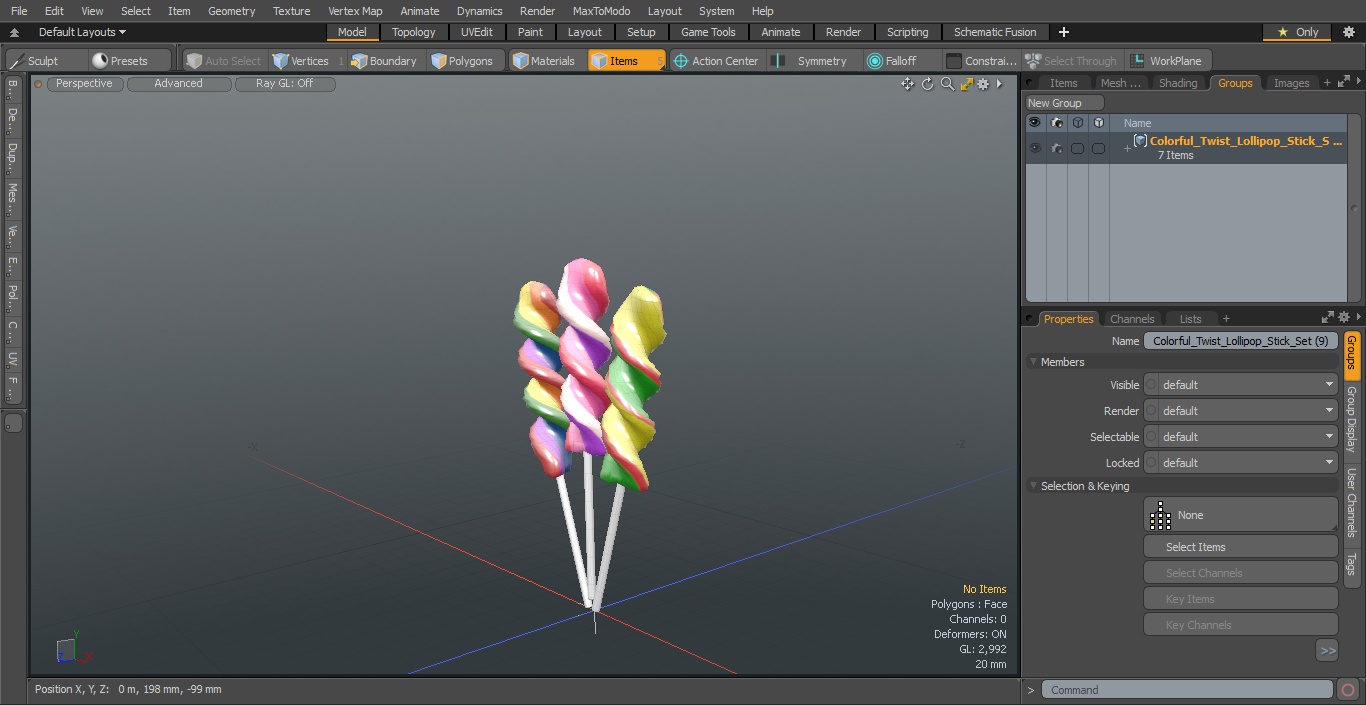
Task: Toggle Select Through
Action: (1073, 61)
